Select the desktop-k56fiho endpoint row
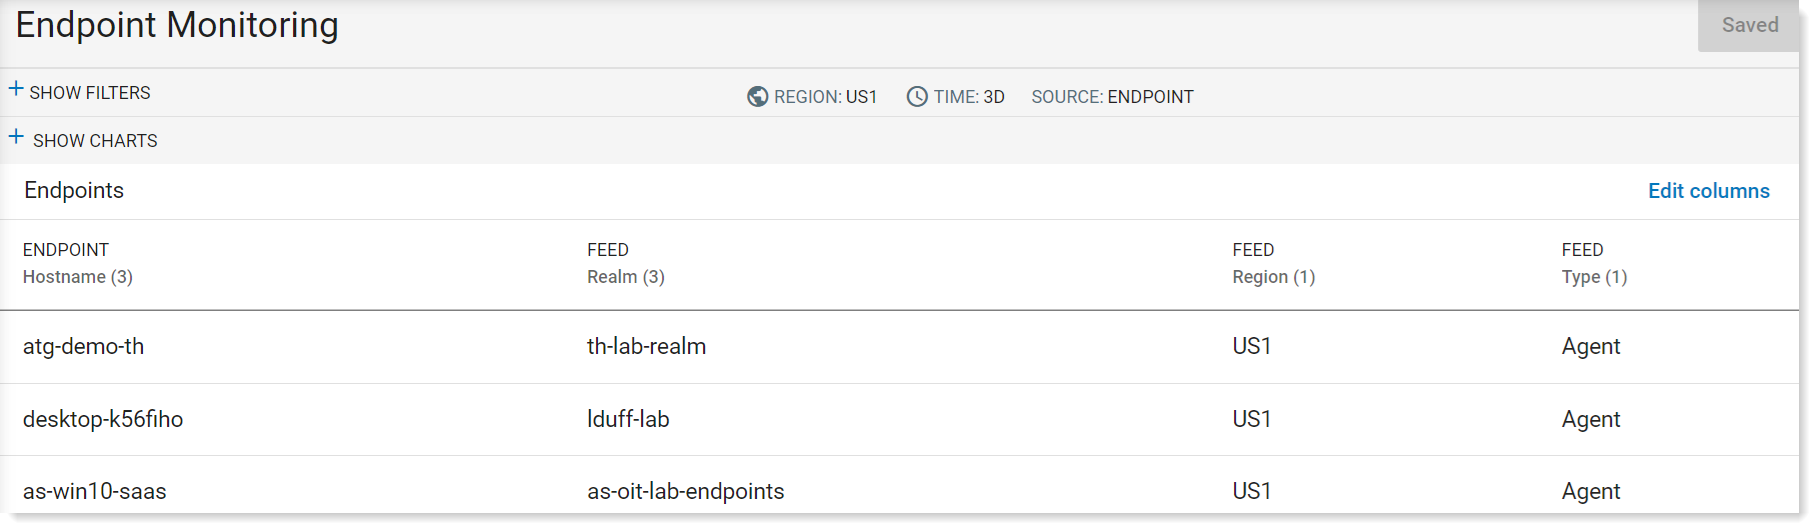1817x531 pixels. click(899, 420)
